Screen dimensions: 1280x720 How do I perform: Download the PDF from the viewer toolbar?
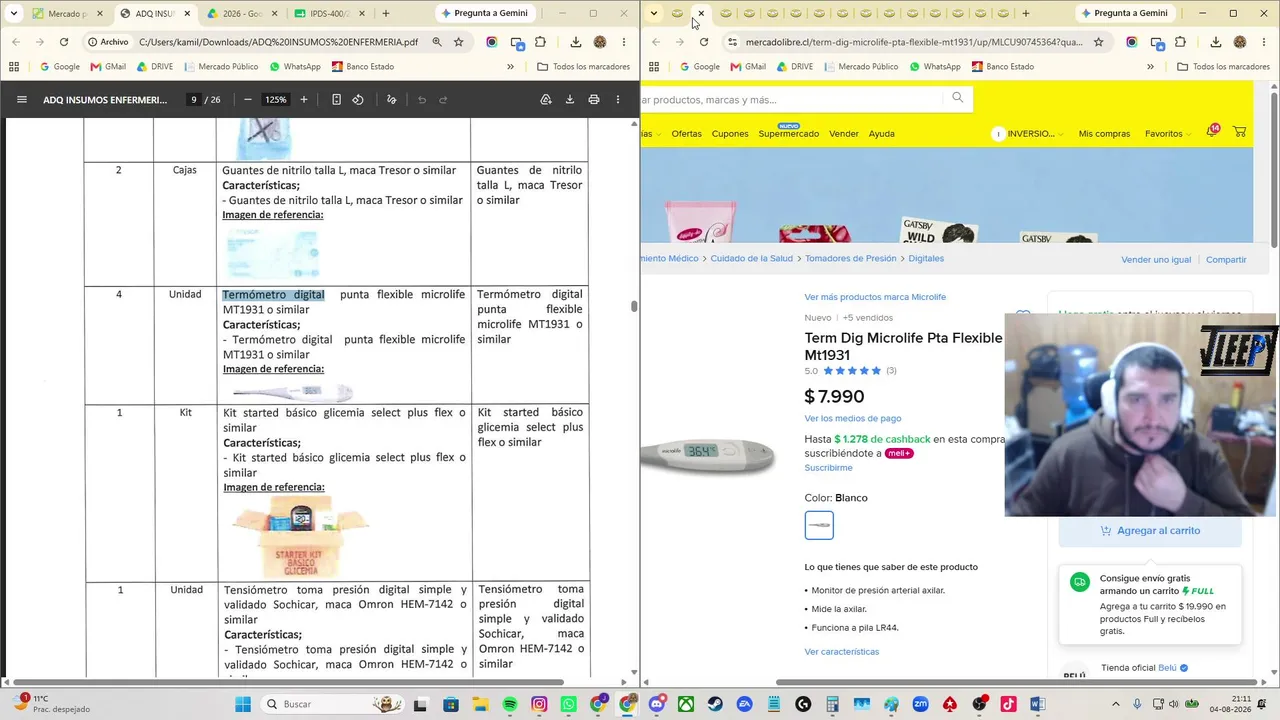(x=570, y=100)
